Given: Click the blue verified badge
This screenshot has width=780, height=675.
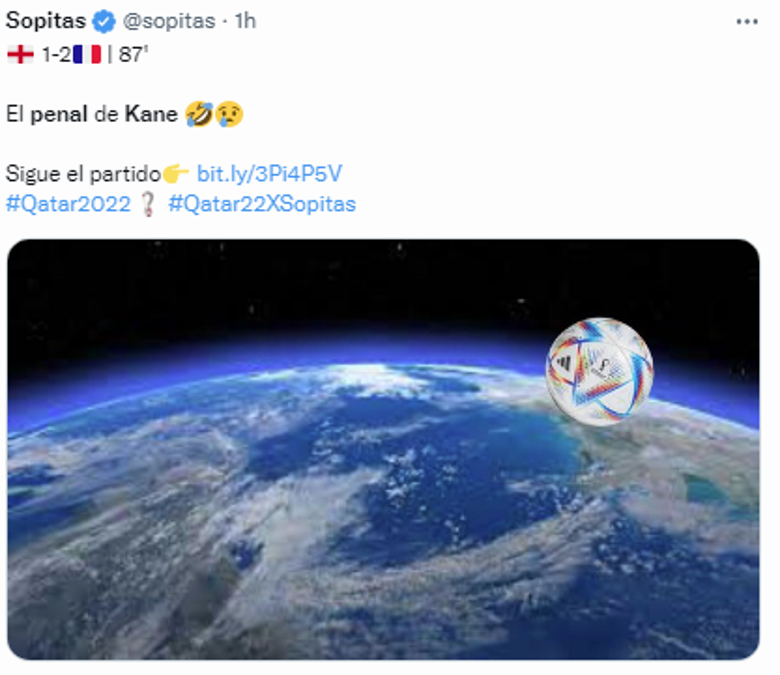Looking at the screenshot, I should pyautogui.click(x=103, y=21).
